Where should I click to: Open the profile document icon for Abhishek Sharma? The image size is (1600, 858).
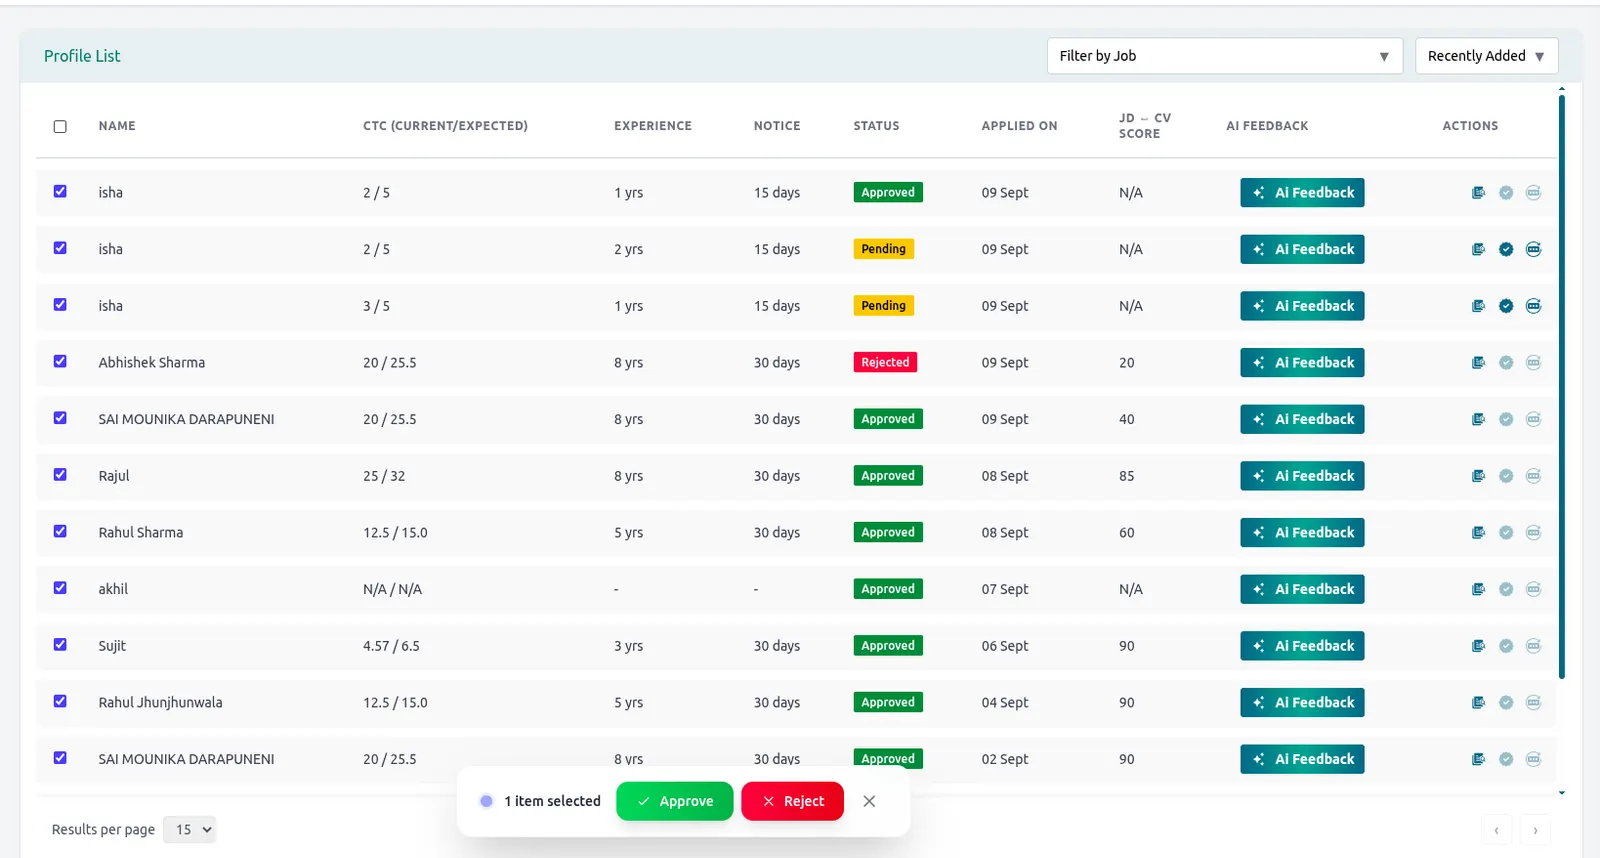click(1478, 363)
